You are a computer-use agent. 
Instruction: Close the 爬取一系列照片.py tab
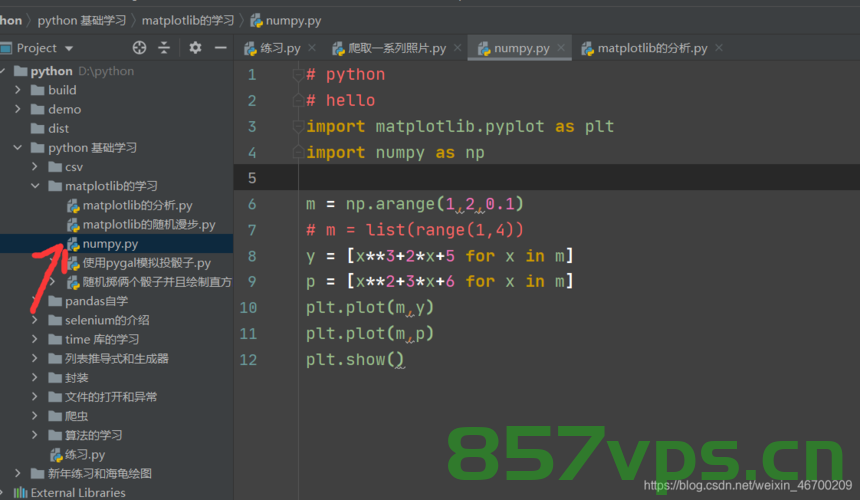point(457,48)
